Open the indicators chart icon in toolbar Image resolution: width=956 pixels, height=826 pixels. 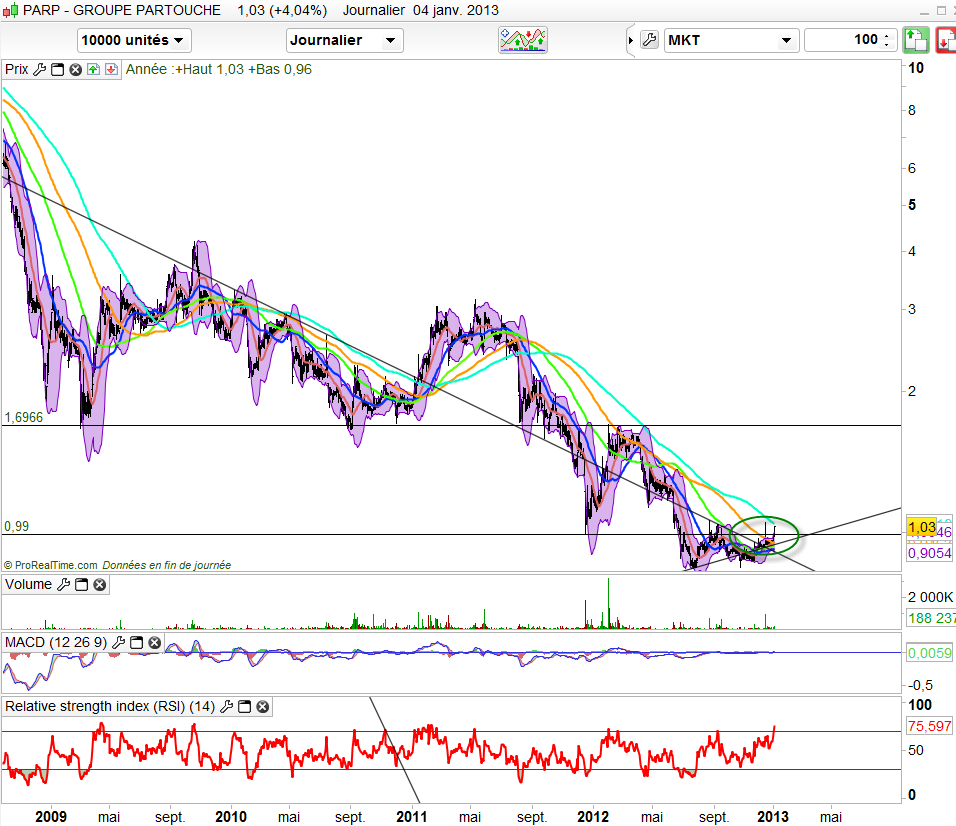523,40
